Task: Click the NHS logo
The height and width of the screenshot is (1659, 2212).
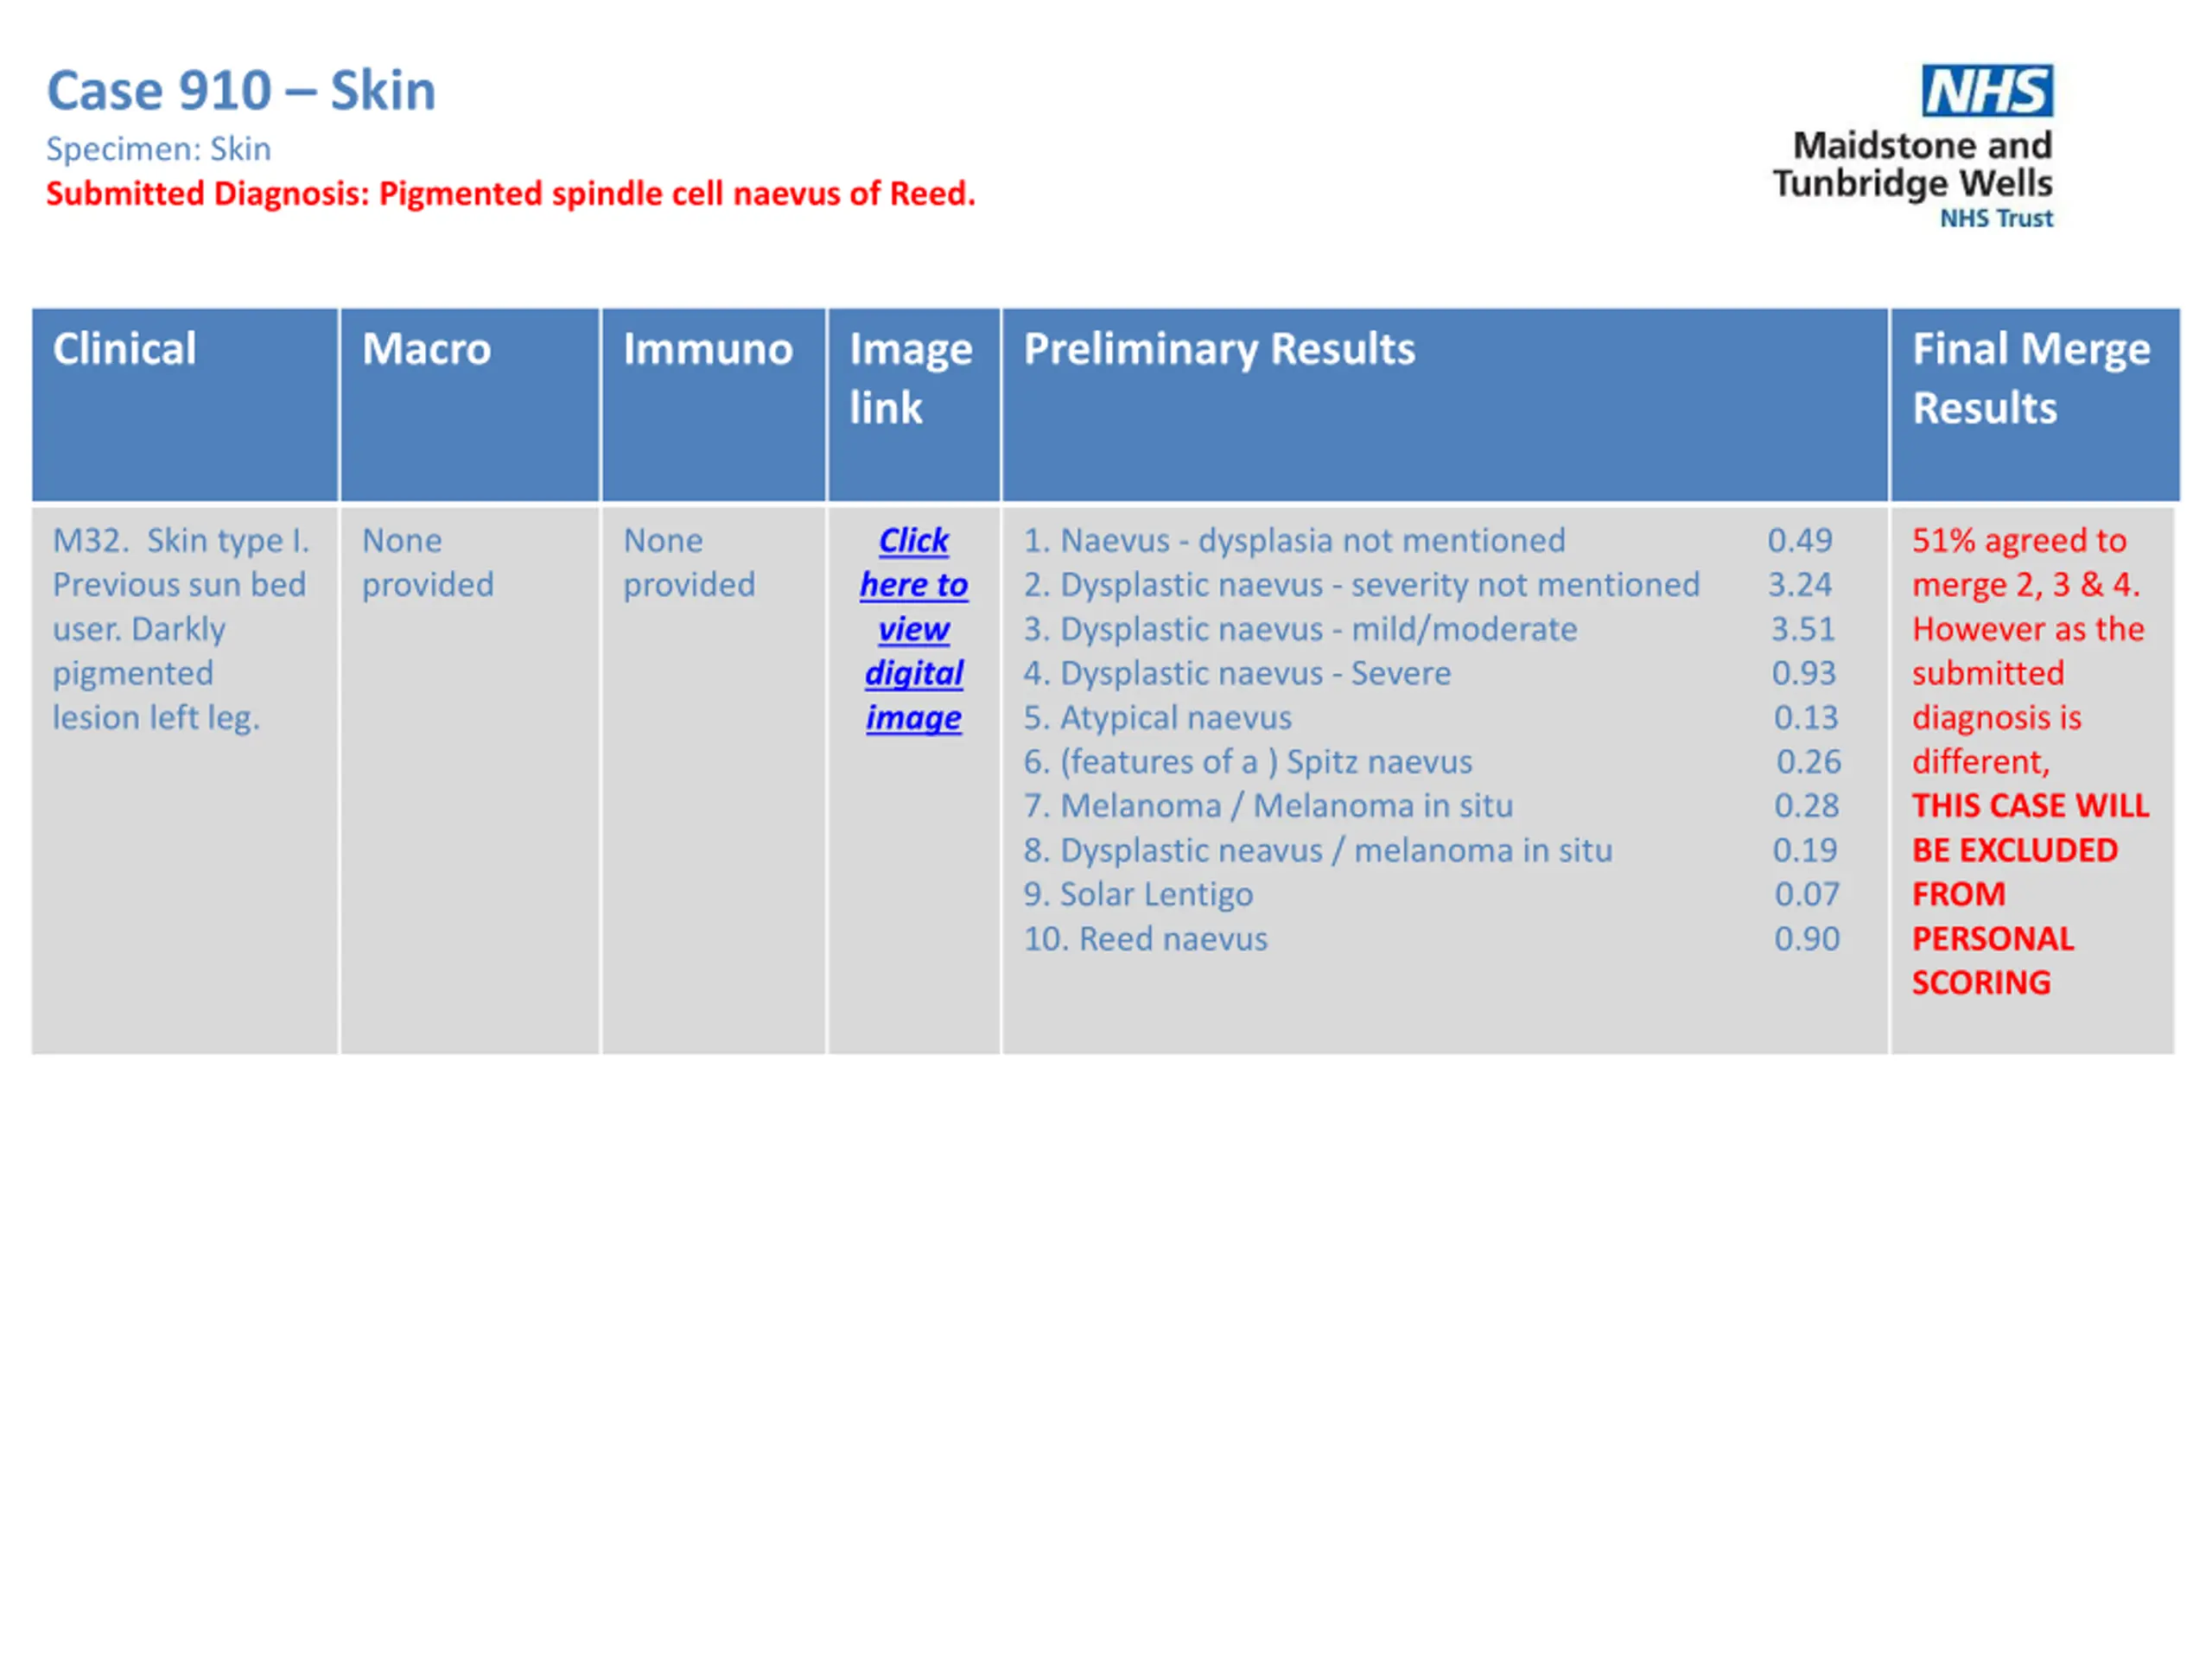Action: (x=1987, y=91)
